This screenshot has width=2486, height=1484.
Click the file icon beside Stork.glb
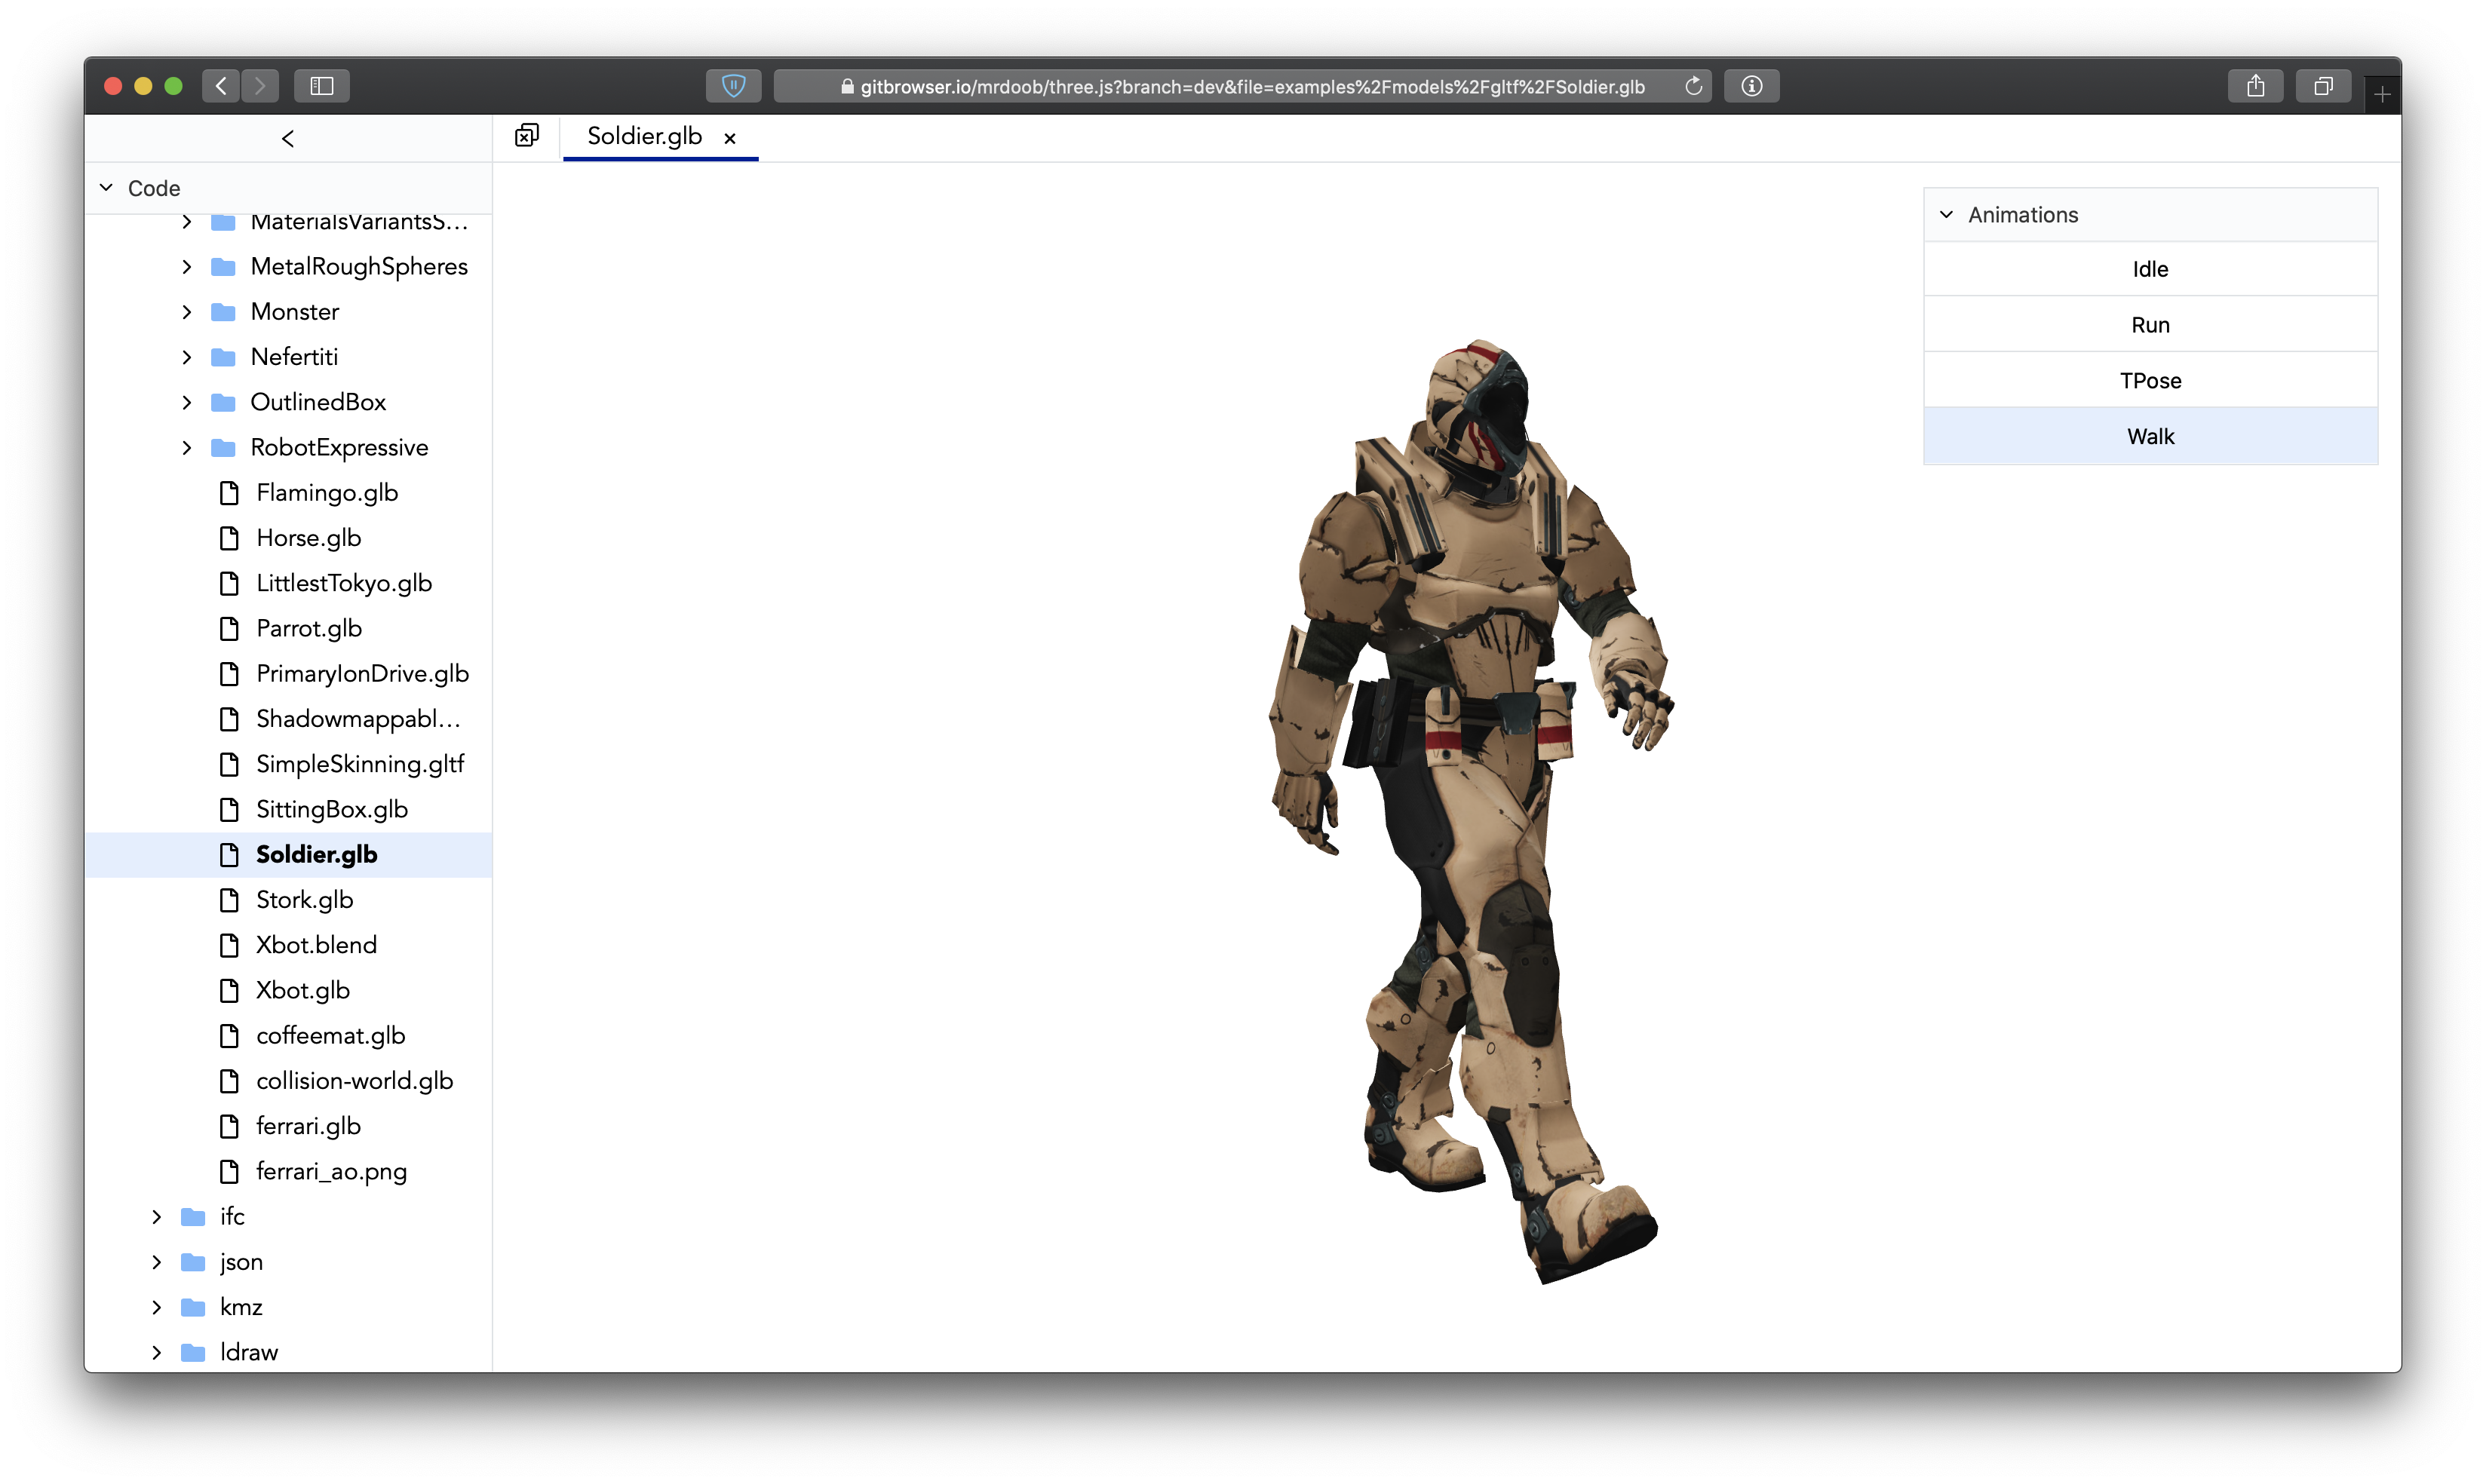point(229,900)
